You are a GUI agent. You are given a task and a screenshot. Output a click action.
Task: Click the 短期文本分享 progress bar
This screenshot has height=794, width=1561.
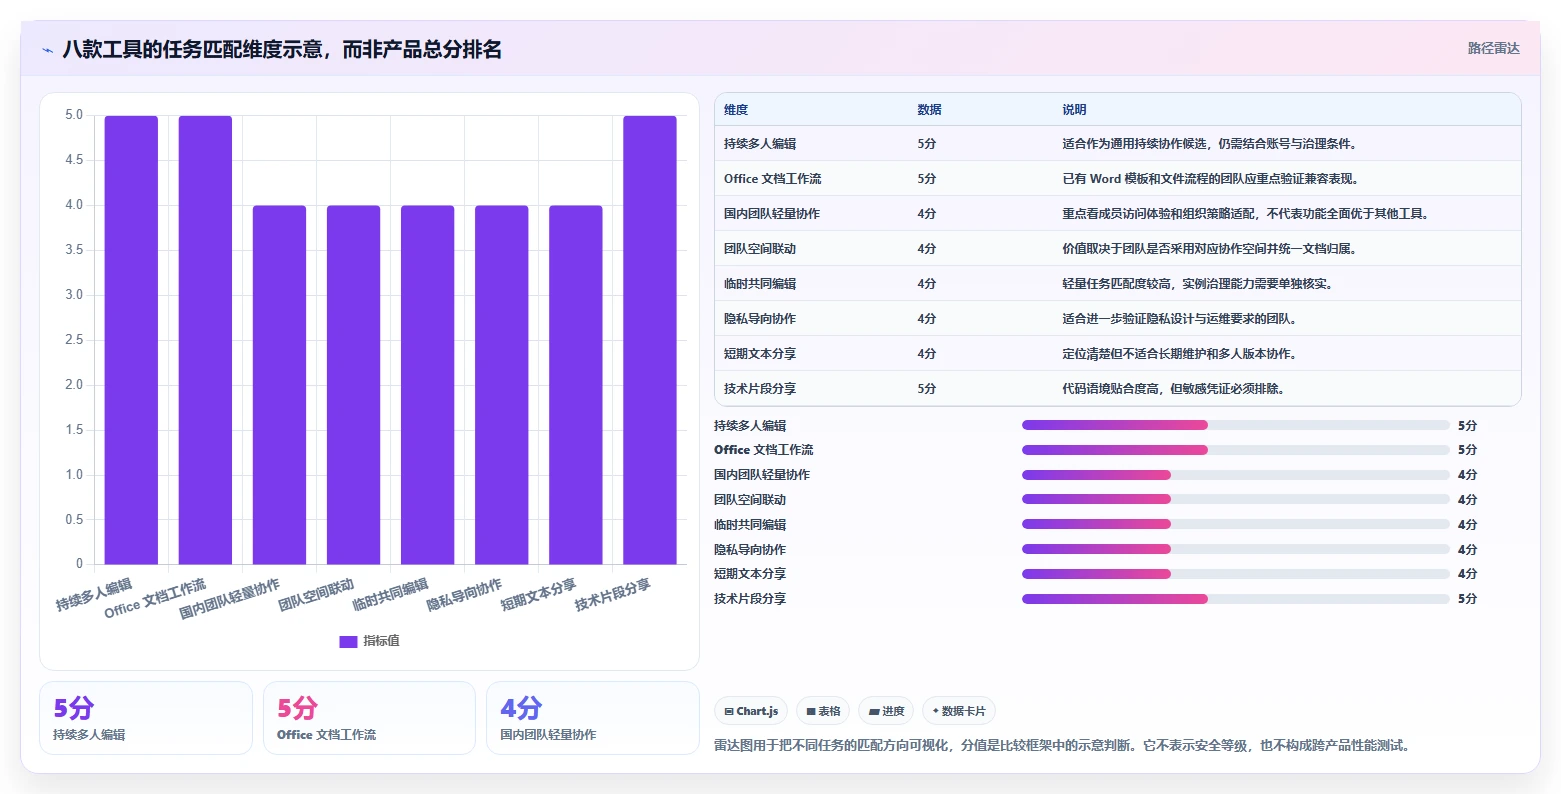click(1235, 574)
